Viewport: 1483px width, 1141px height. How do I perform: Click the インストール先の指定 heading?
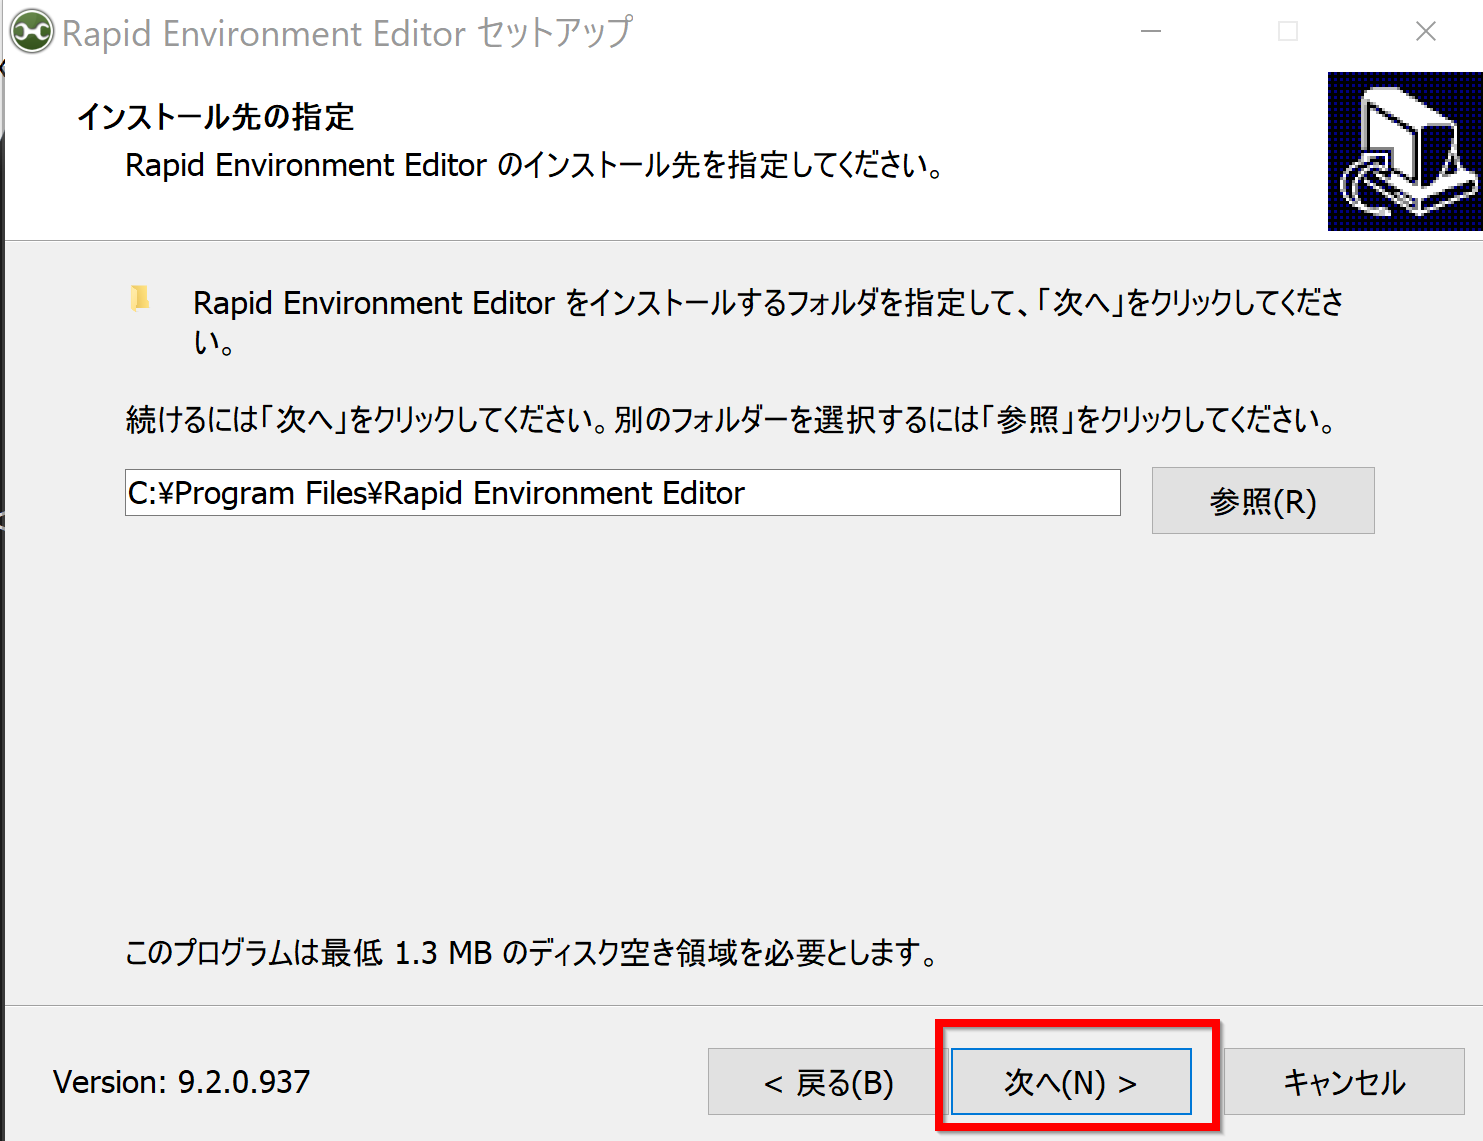click(x=216, y=117)
